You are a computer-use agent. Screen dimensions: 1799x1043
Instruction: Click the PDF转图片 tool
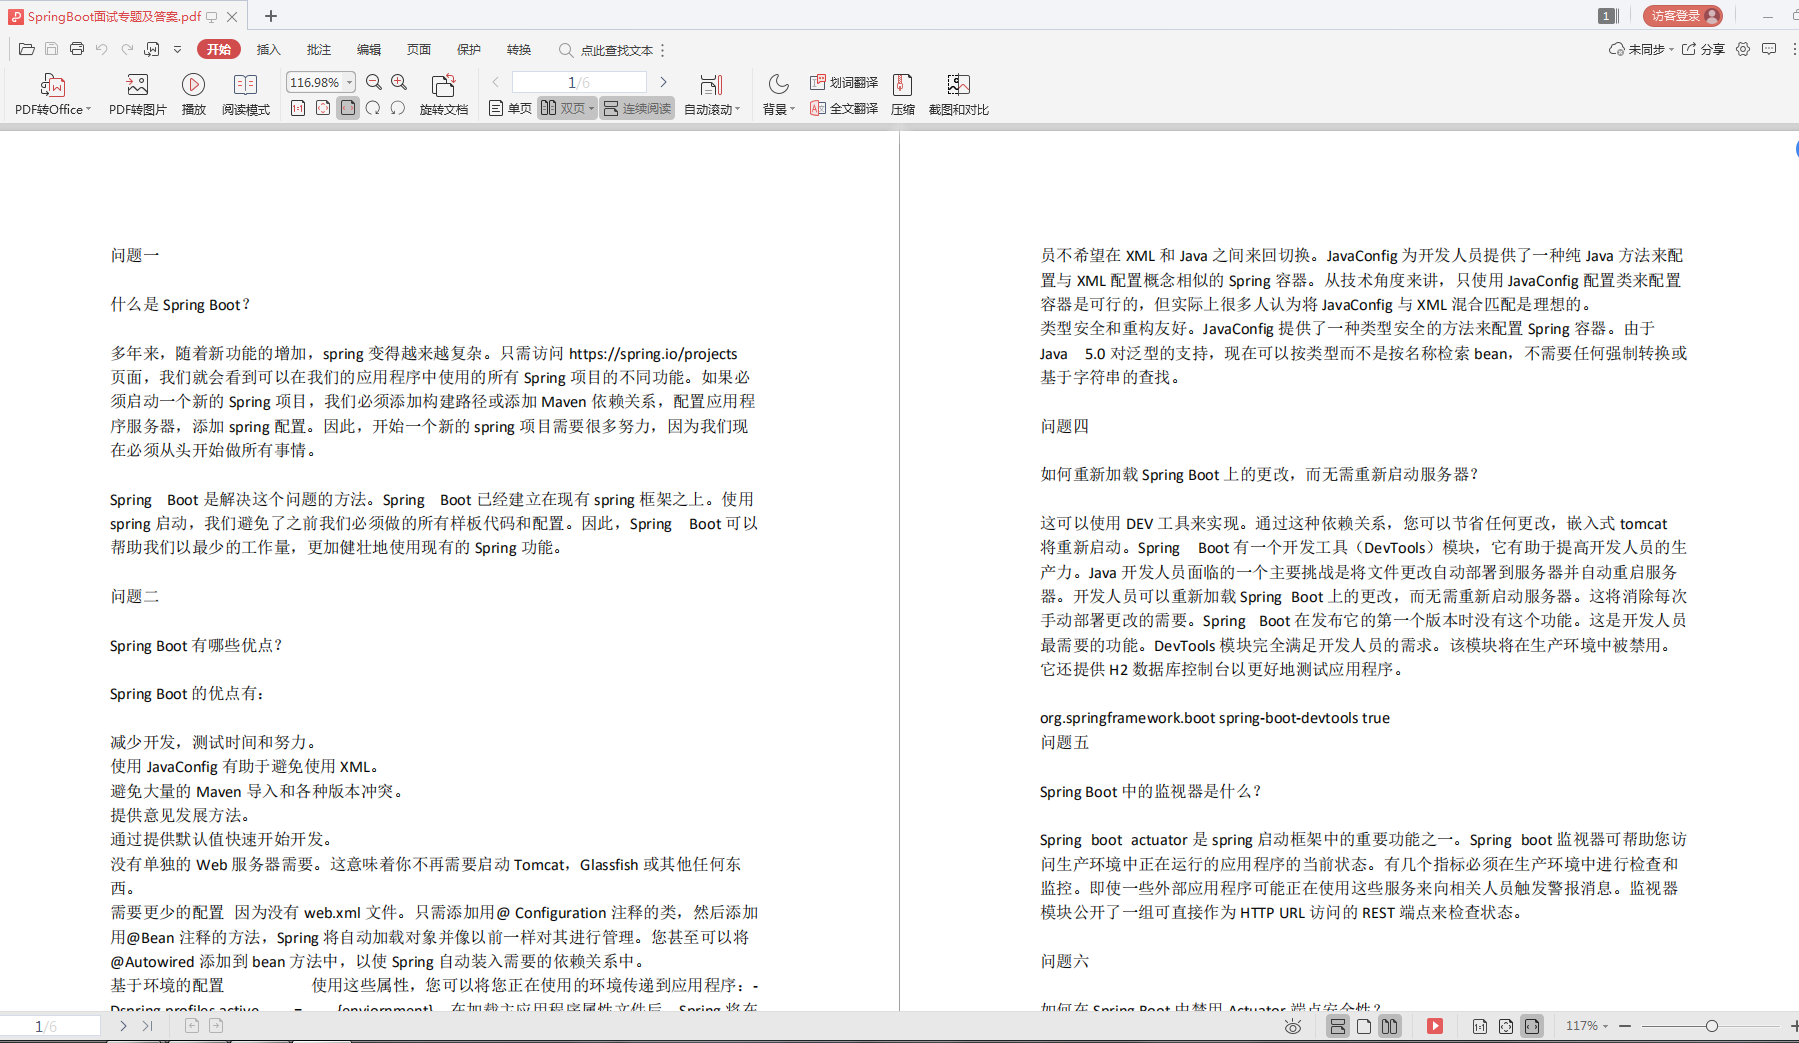(x=138, y=94)
